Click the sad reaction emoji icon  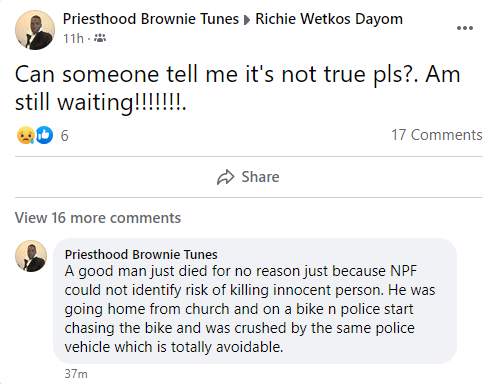coord(26,135)
